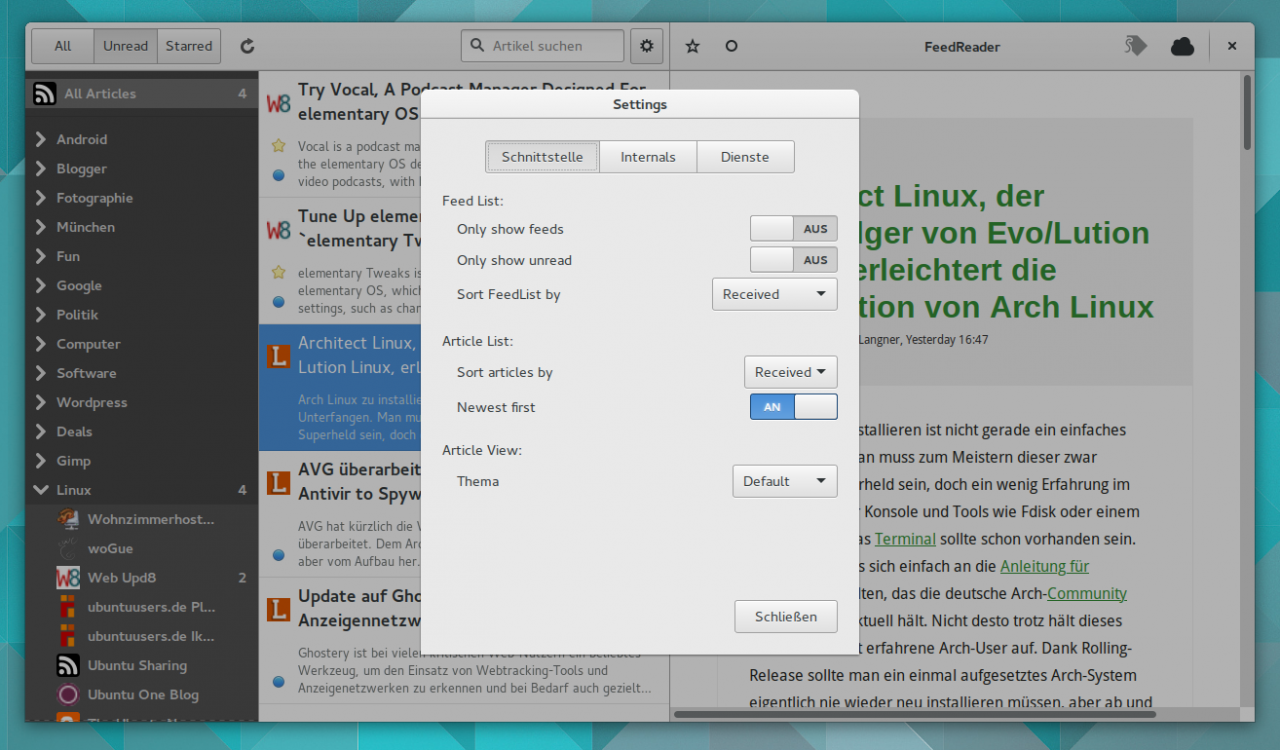Click the Artikel suchen search field
1280x750 pixels.
pos(550,46)
